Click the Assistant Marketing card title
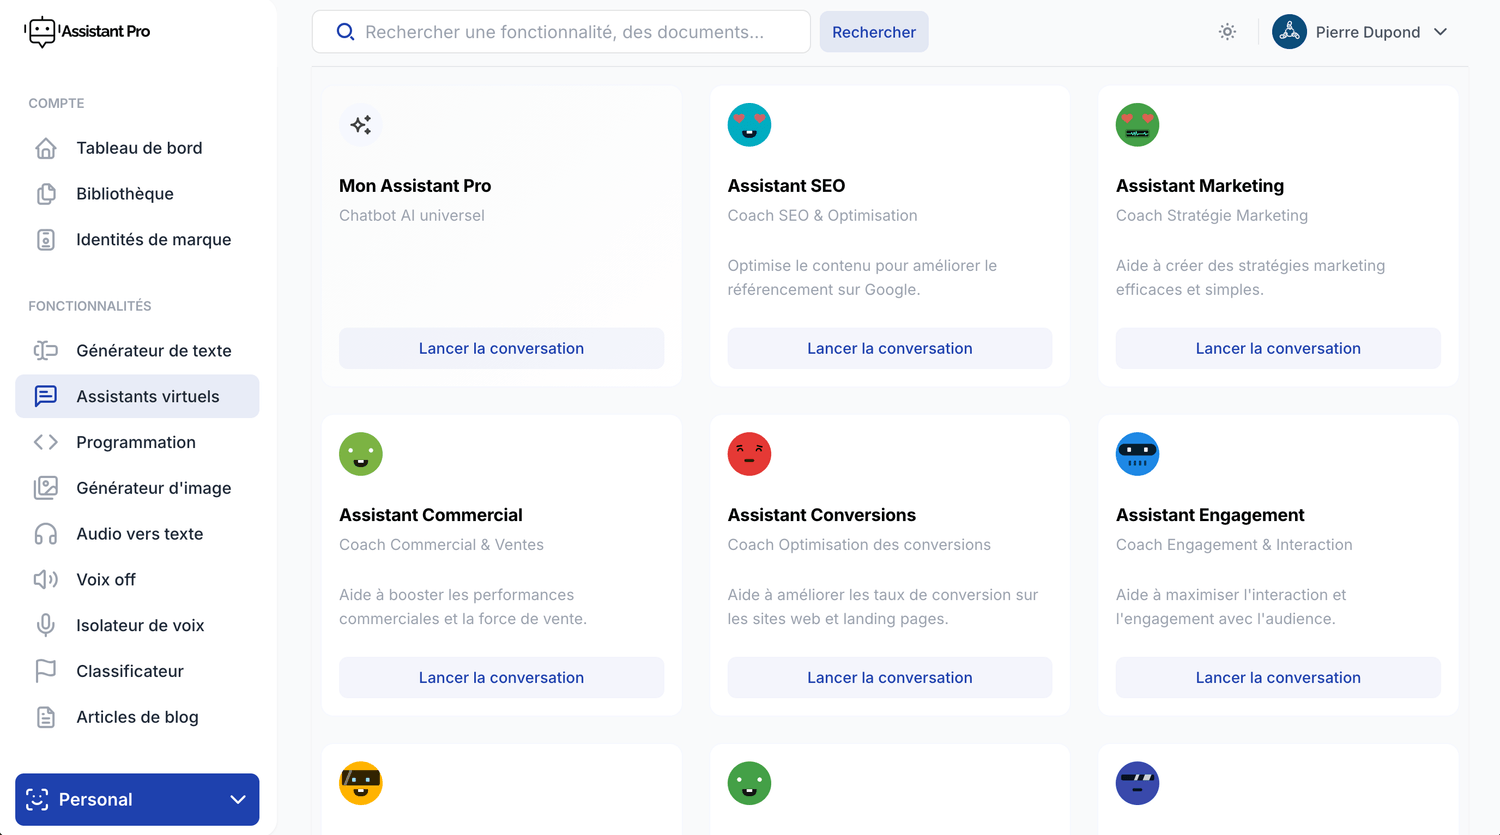This screenshot has width=1500, height=835. tap(1200, 186)
